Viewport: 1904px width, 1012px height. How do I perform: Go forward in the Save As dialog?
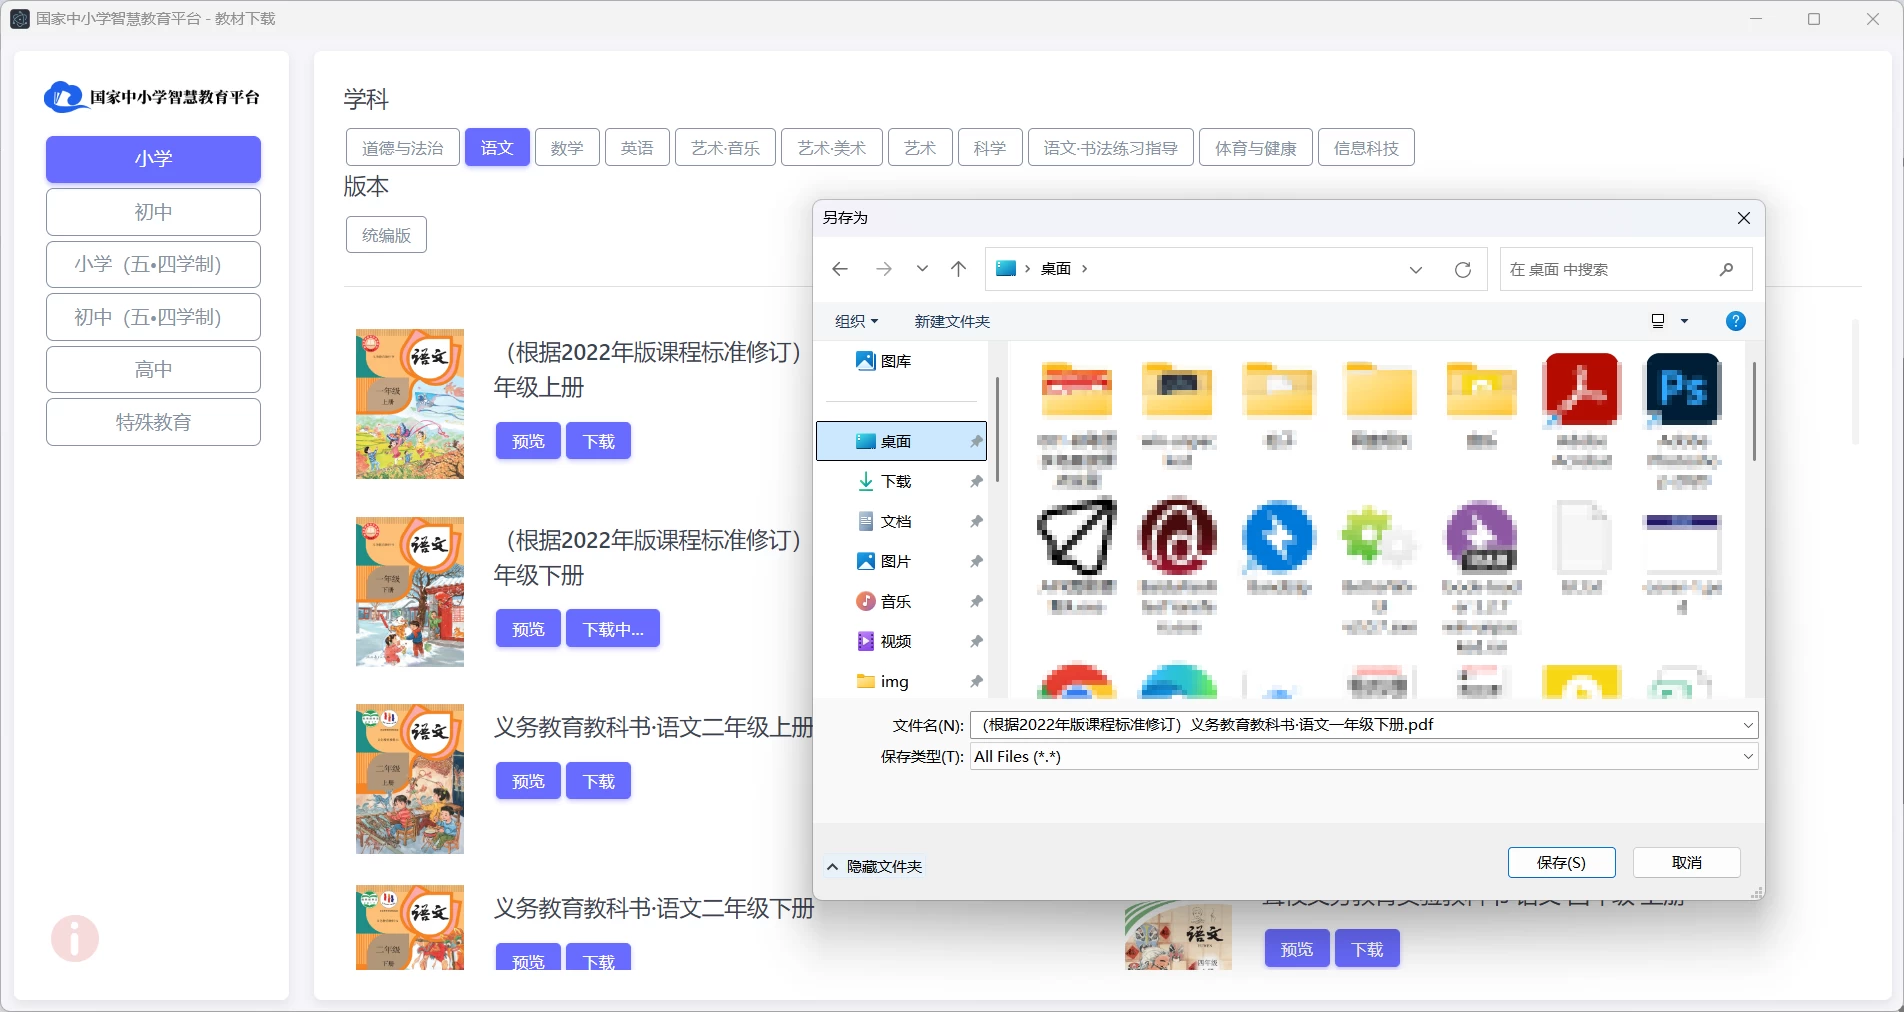884,269
